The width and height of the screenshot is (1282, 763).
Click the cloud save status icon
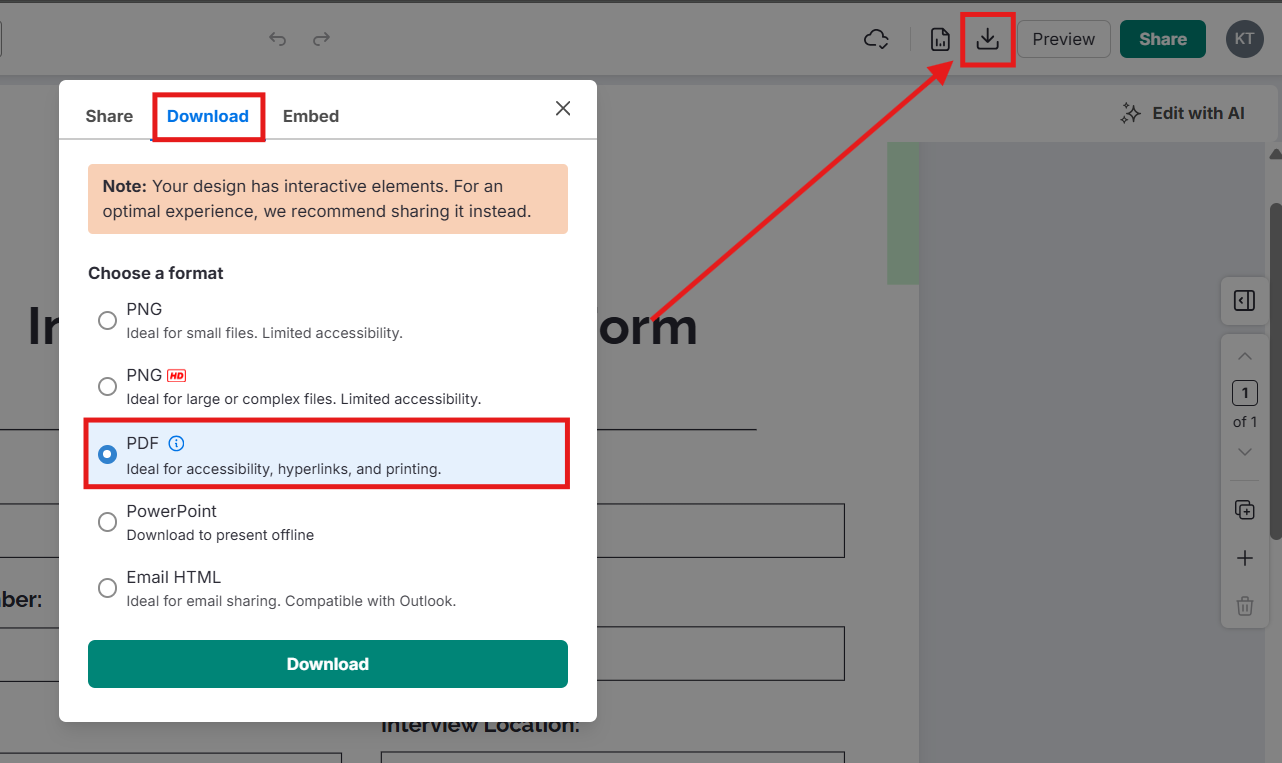[876, 39]
